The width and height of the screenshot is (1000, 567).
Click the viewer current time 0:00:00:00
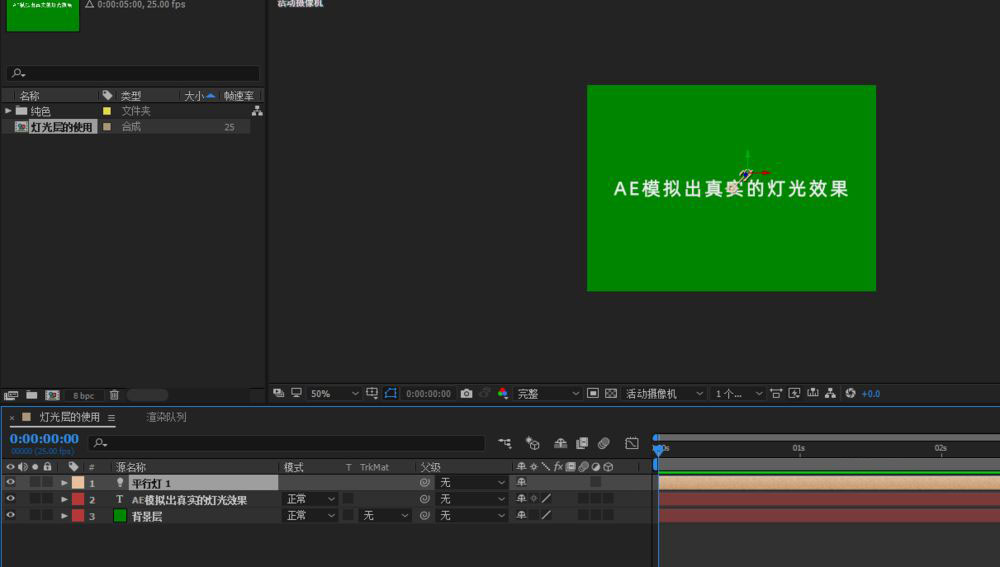(428, 394)
